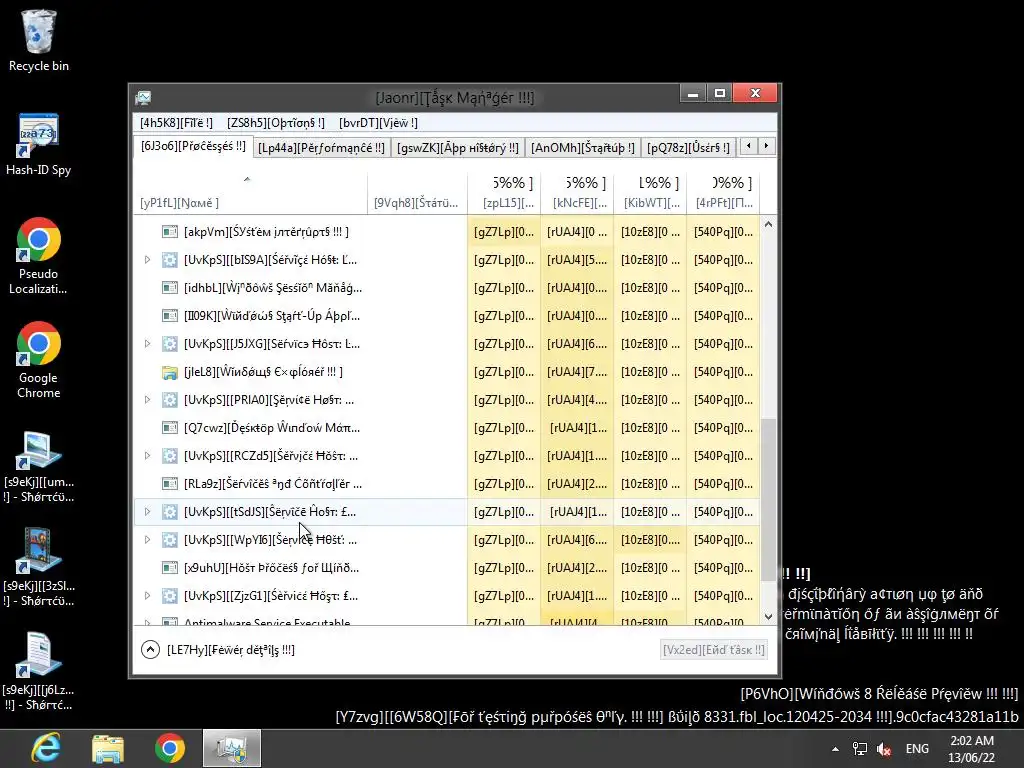
Task: Expand the [RCZd5] Service Host row
Action: point(148,456)
